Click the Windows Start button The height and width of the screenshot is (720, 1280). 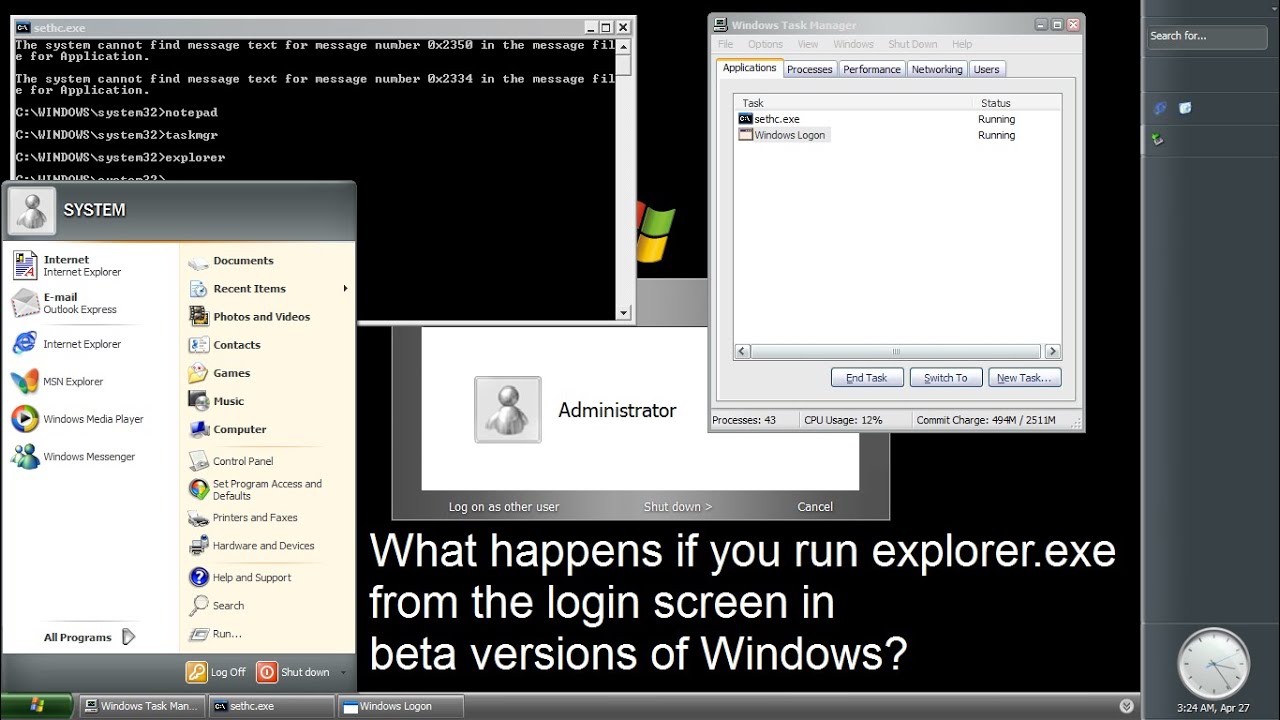click(x=36, y=706)
